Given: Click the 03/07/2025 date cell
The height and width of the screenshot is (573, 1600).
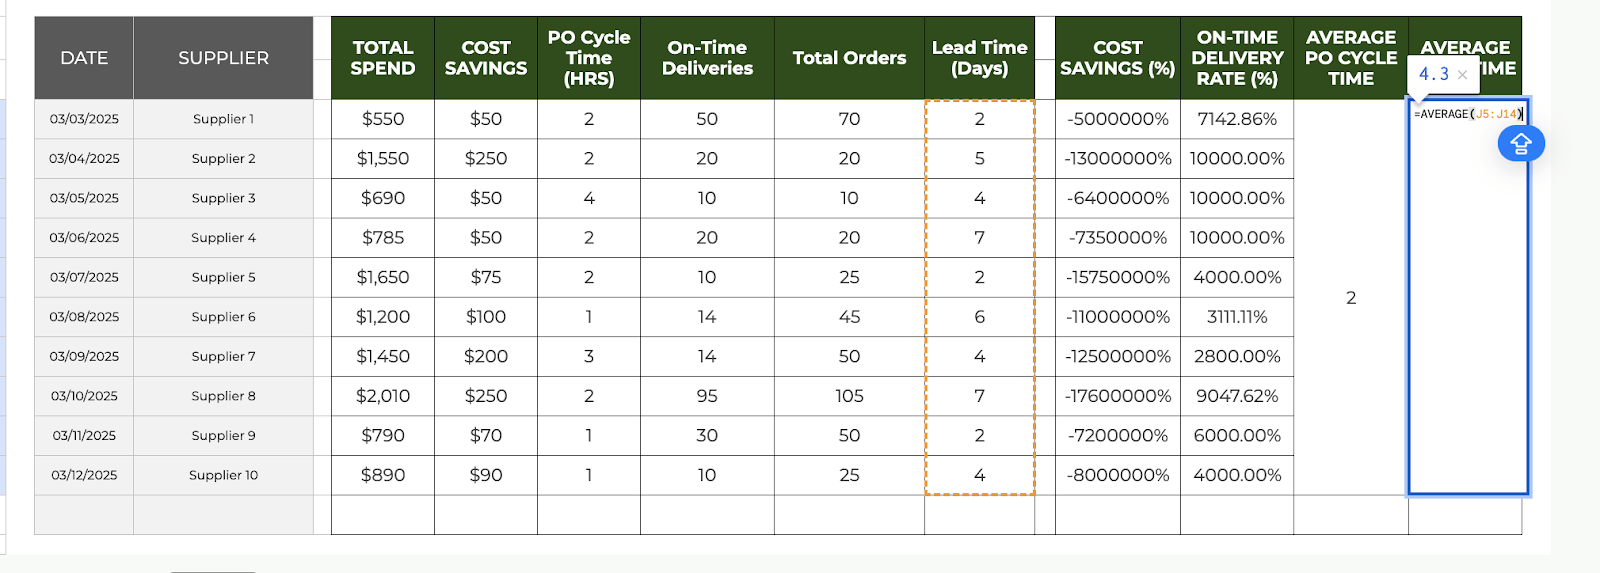Looking at the screenshot, I should point(84,277).
